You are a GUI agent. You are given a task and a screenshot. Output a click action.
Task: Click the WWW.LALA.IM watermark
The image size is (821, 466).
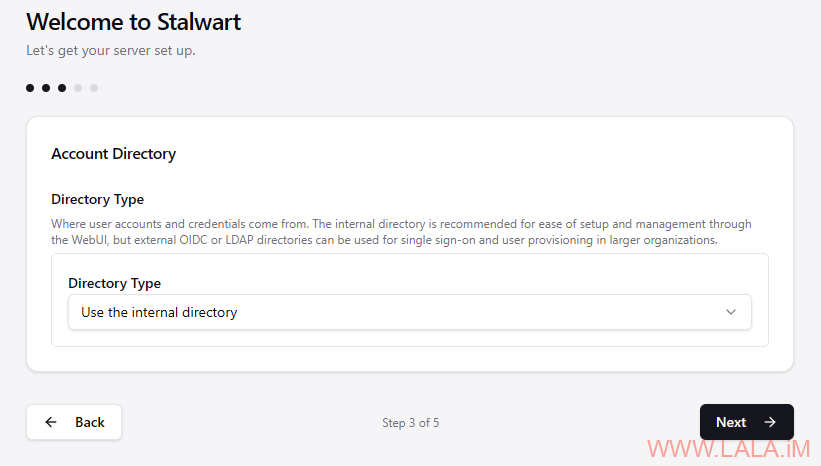click(x=729, y=449)
